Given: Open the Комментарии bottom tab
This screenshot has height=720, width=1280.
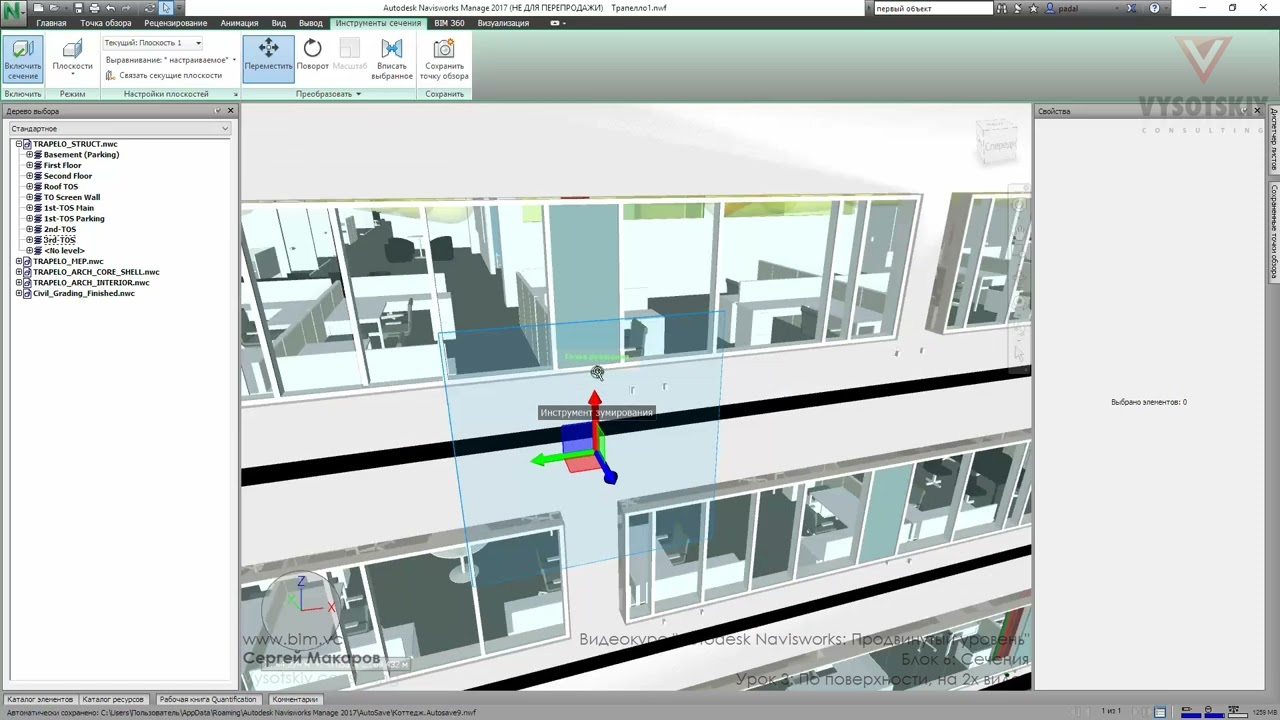Looking at the screenshot, I should tap(295, 699).
